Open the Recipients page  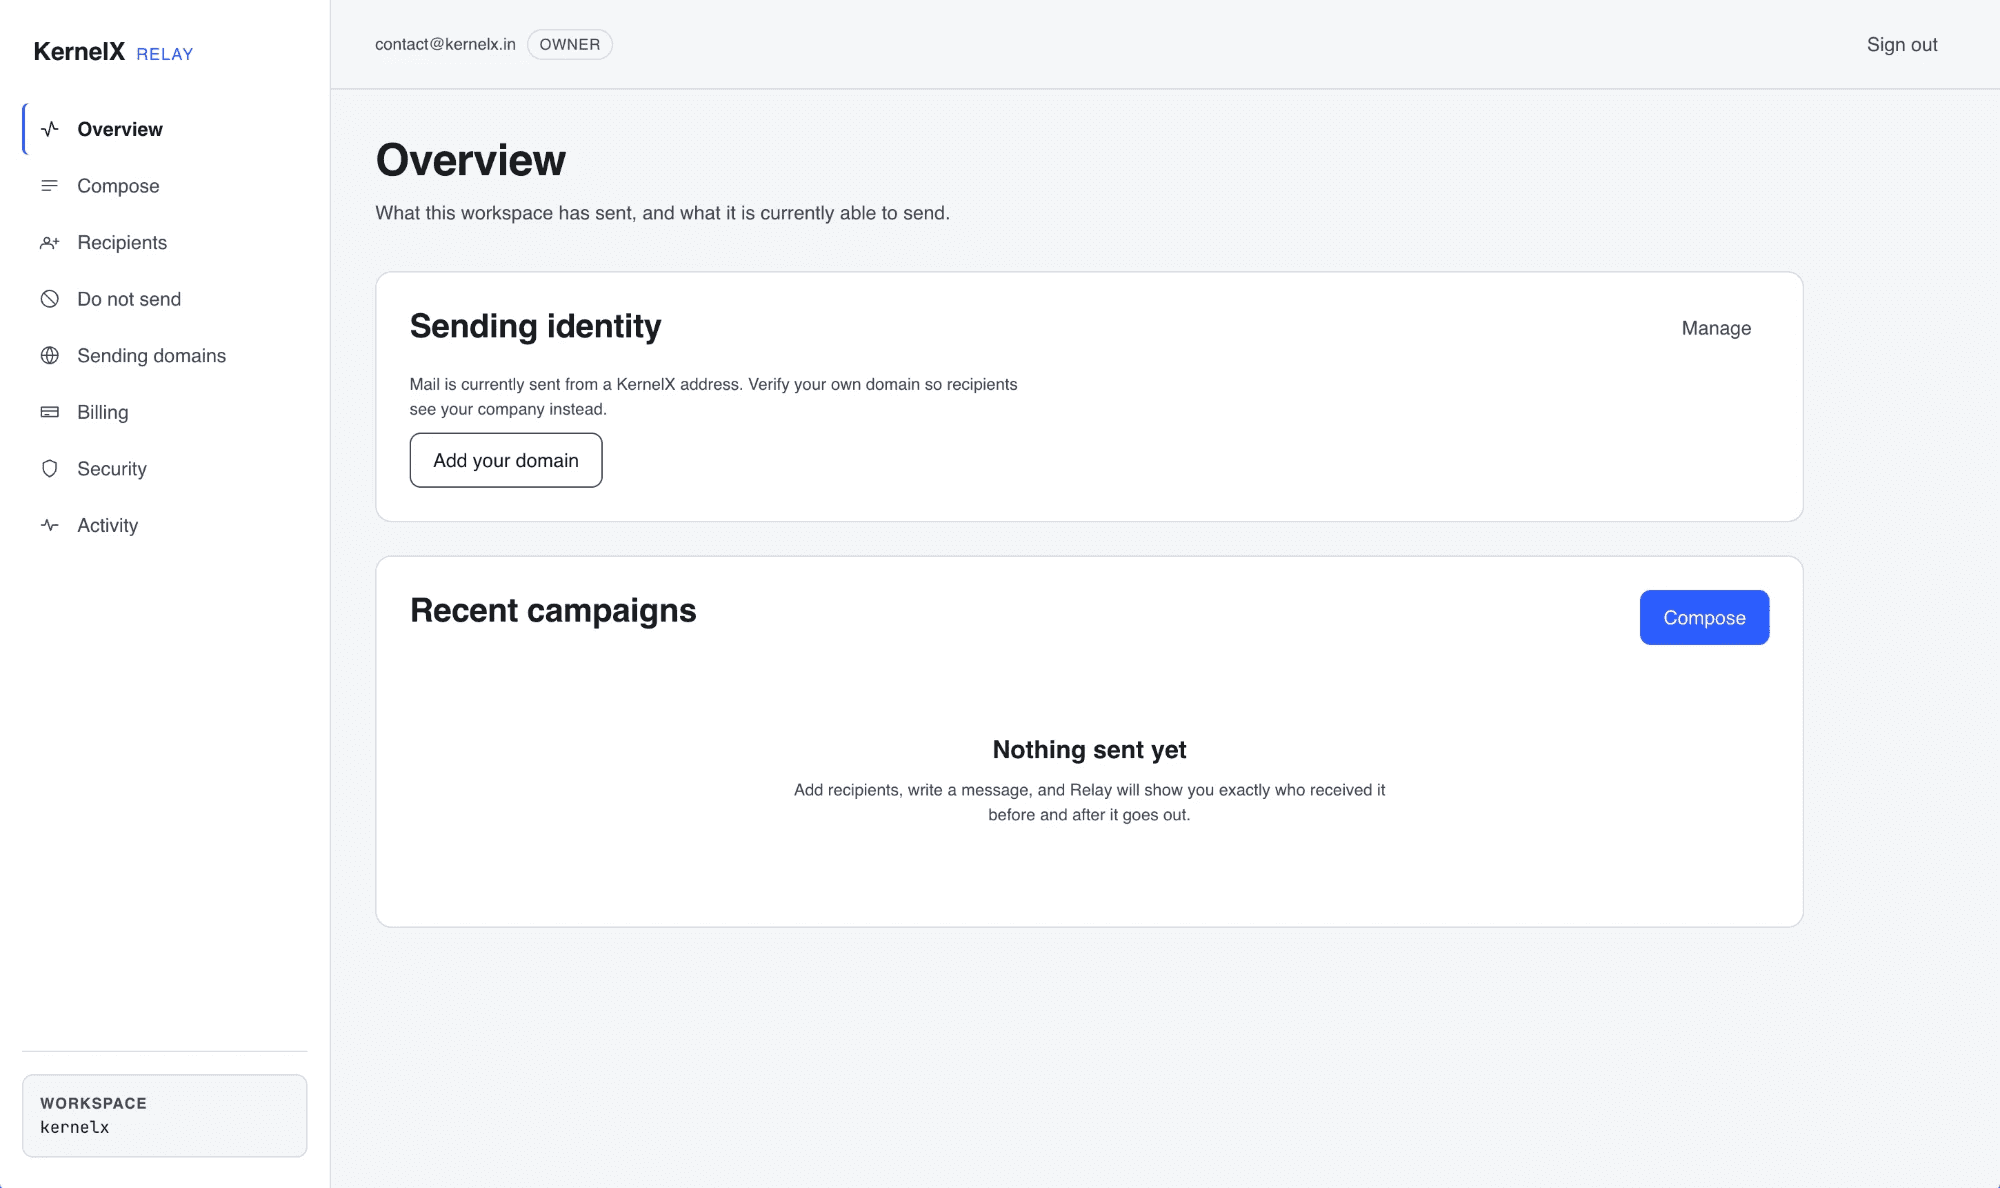click(x=165, y=243)
